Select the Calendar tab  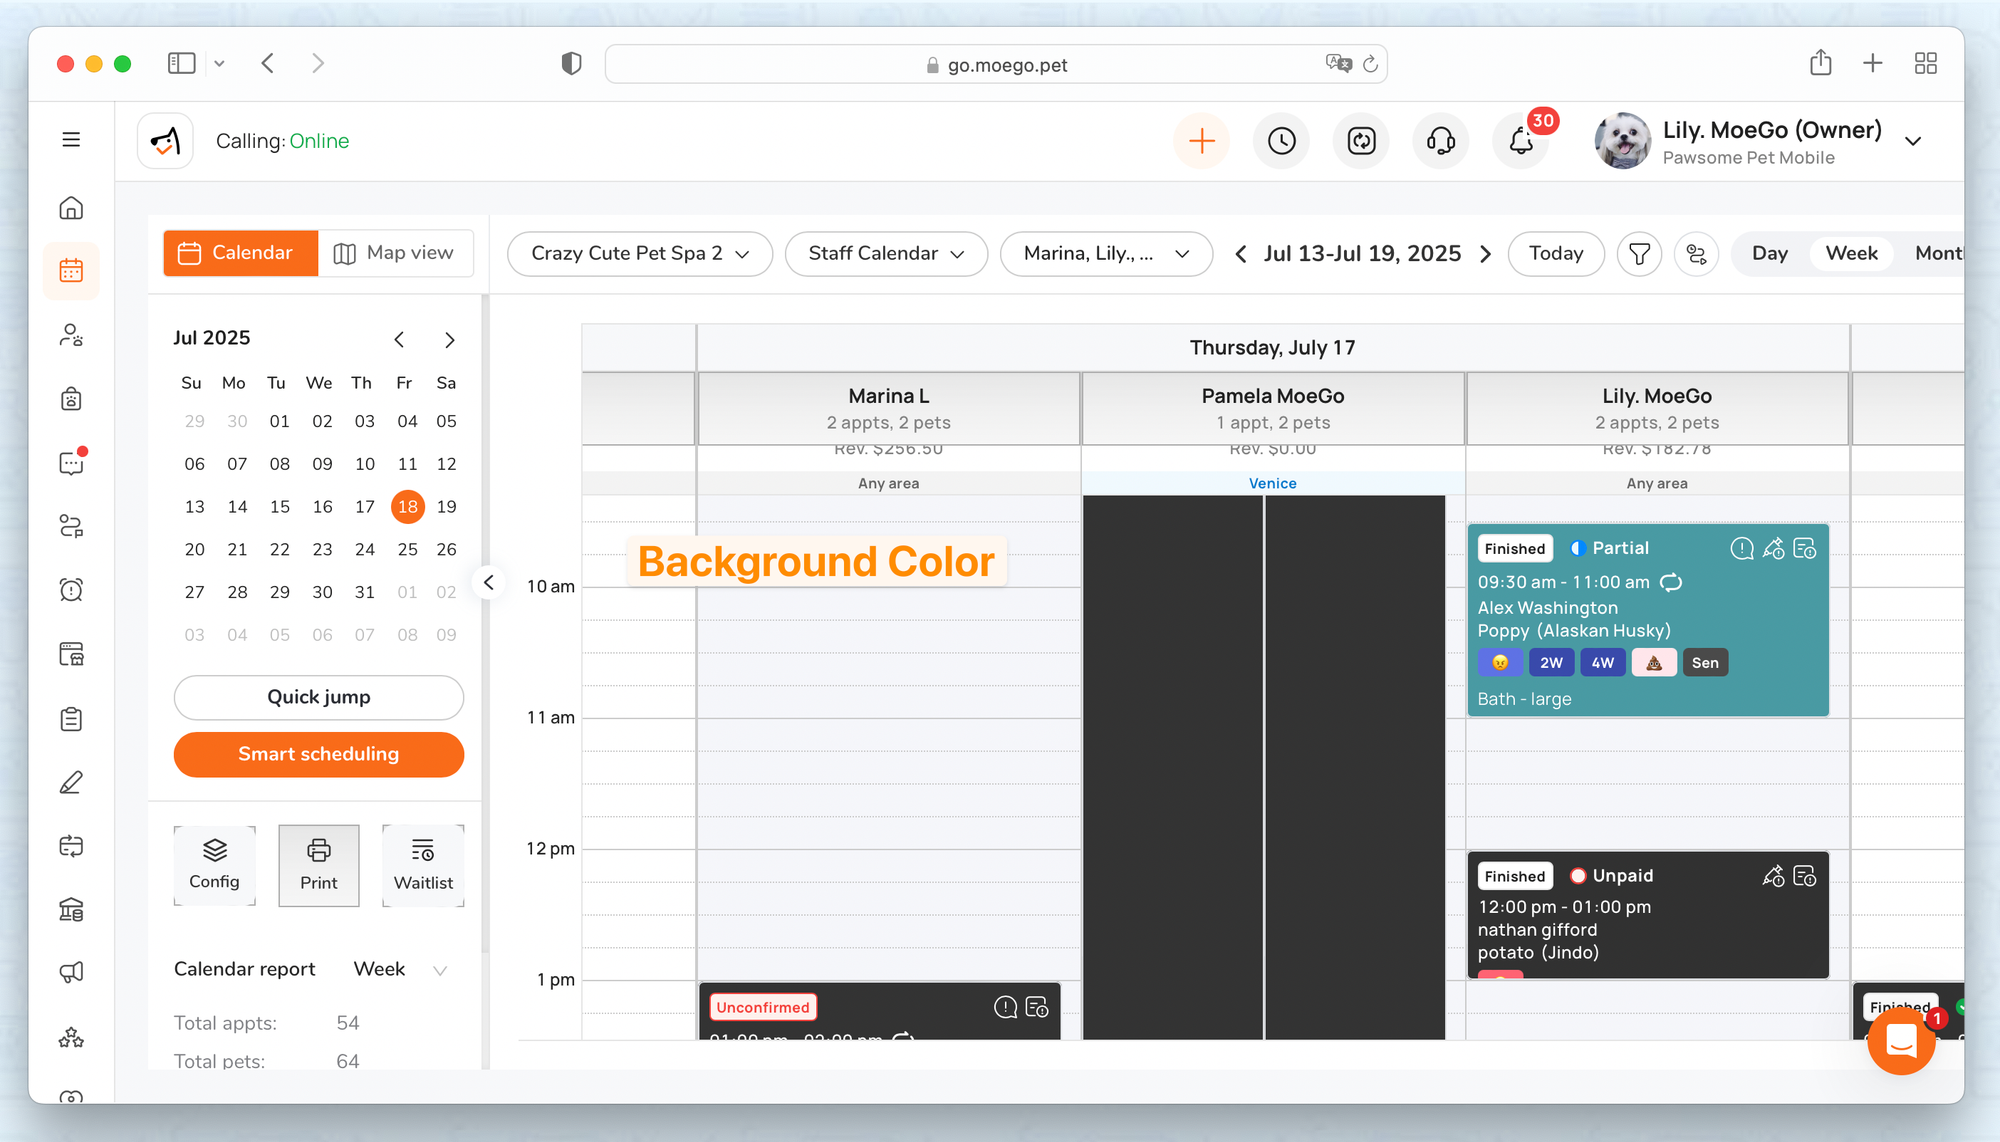(x=240, y=253)
